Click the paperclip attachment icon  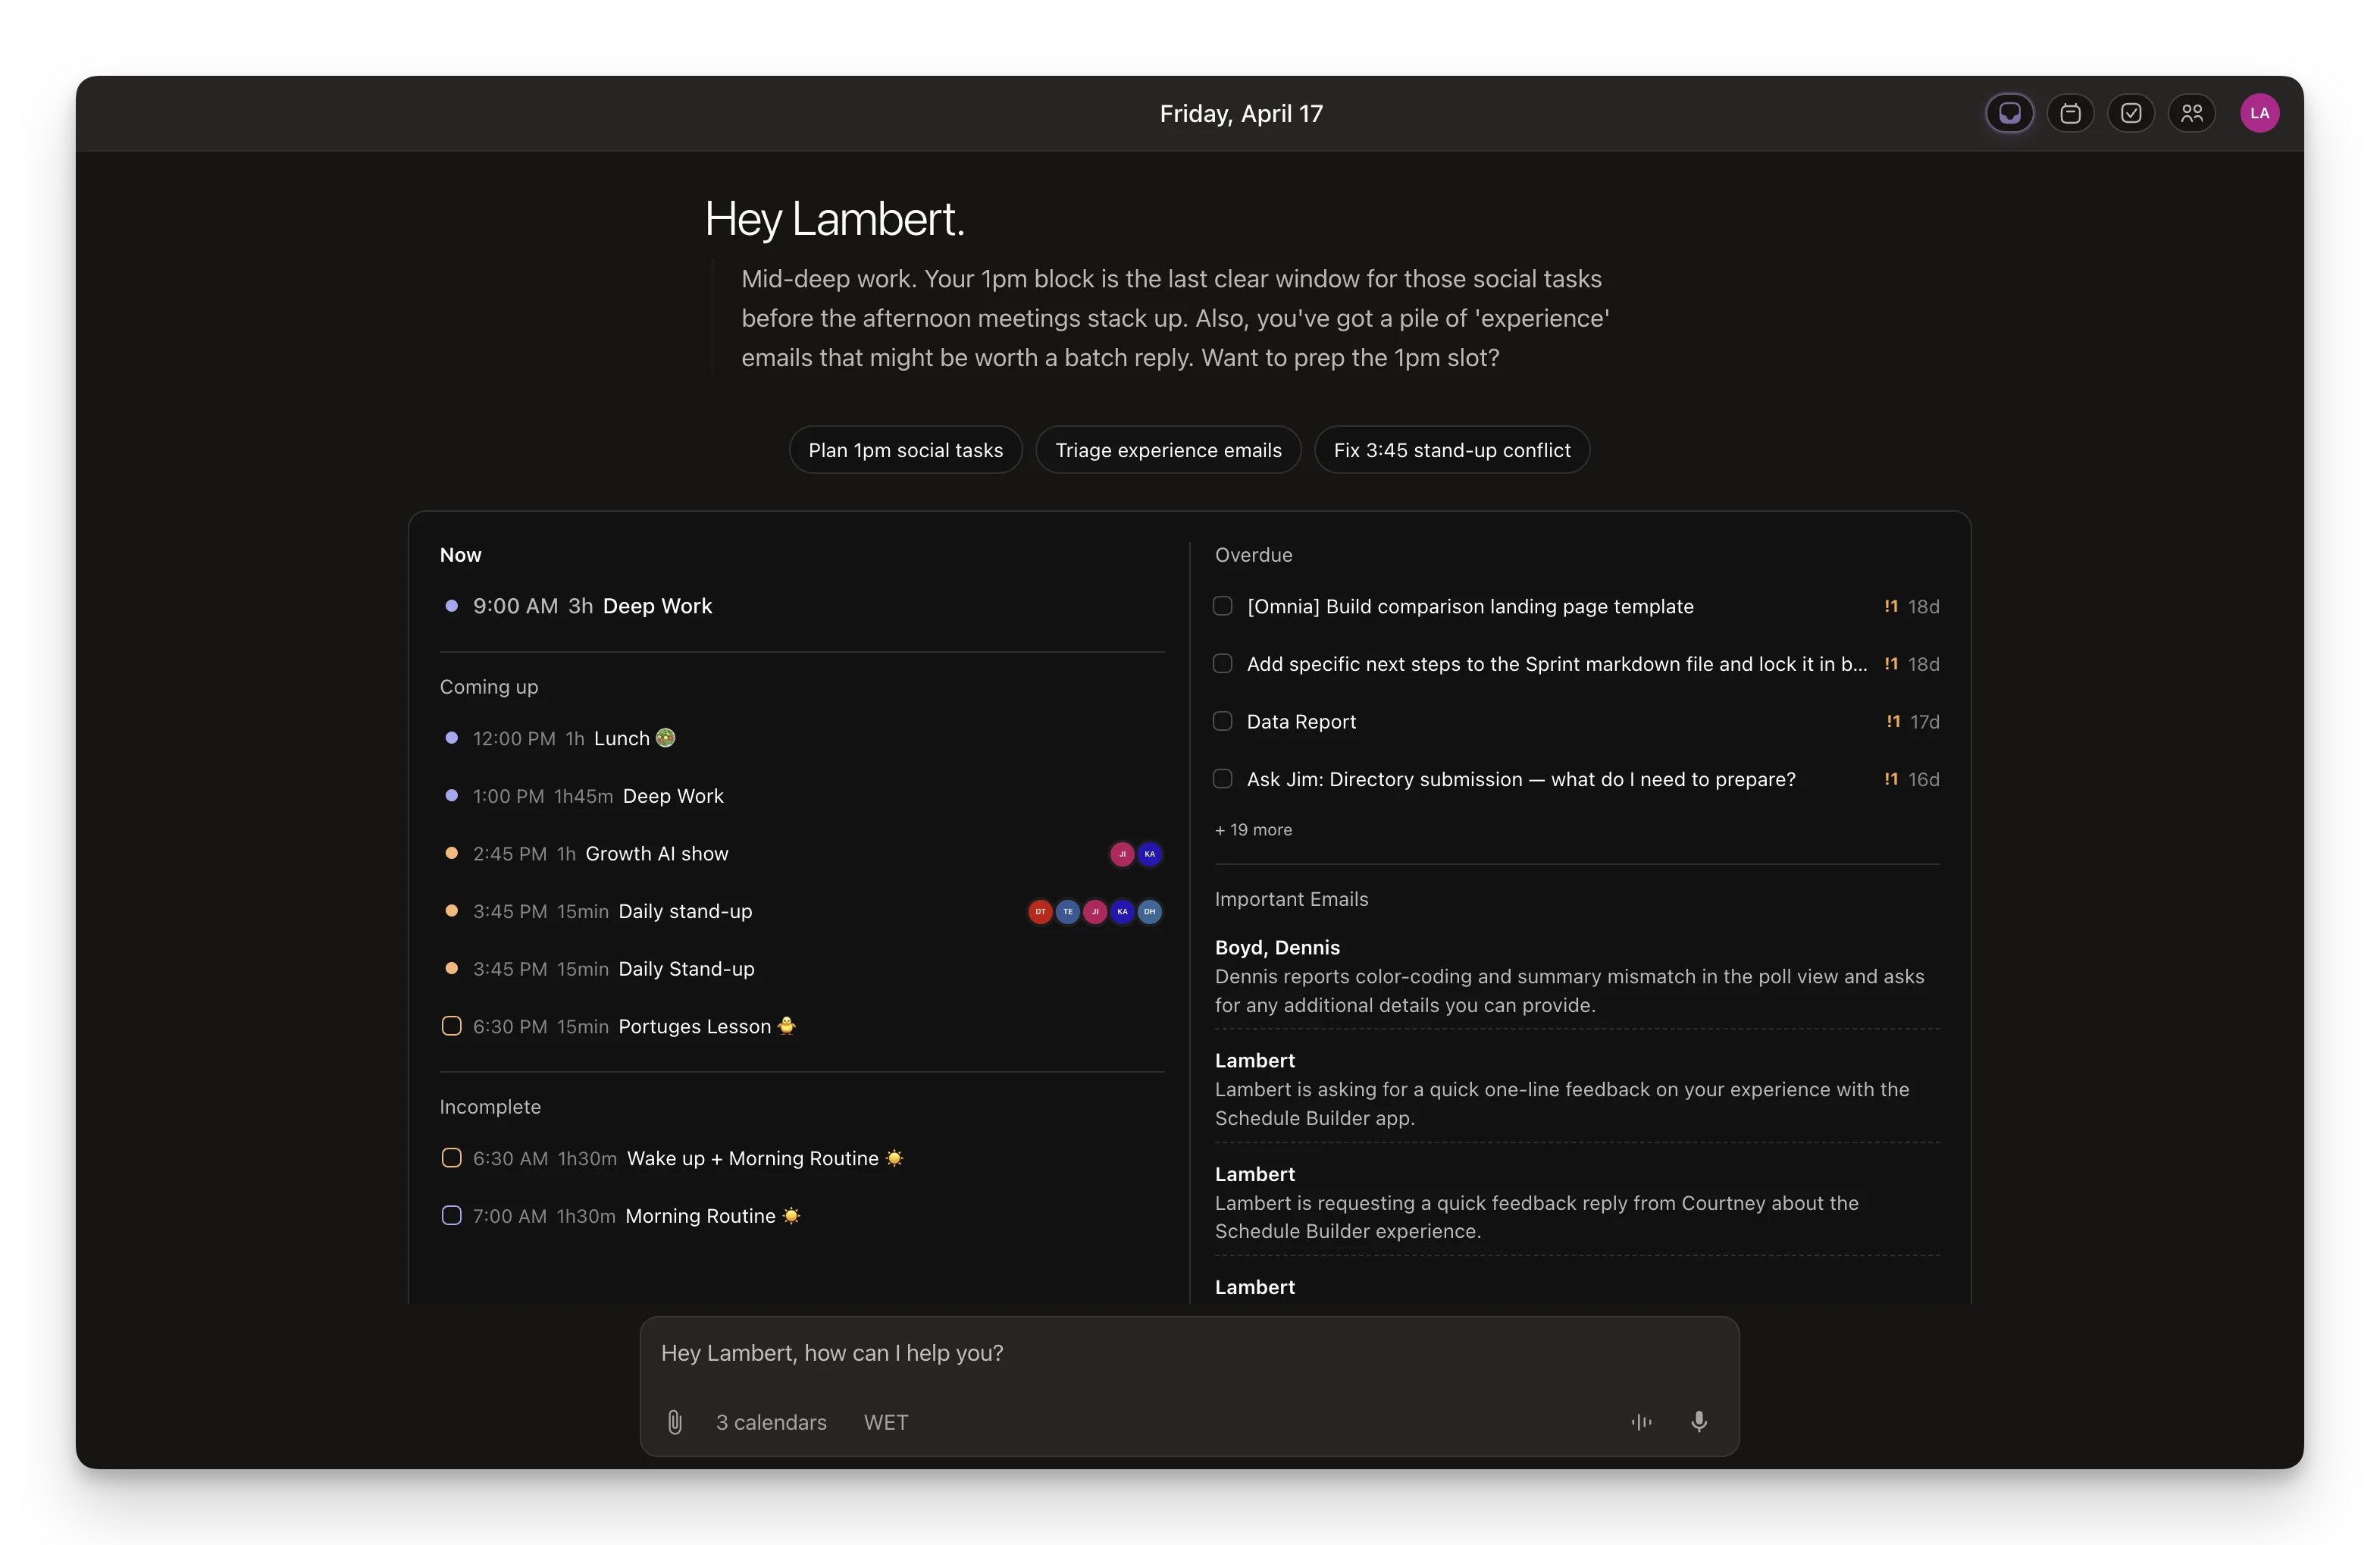(x=675, y=1422)
